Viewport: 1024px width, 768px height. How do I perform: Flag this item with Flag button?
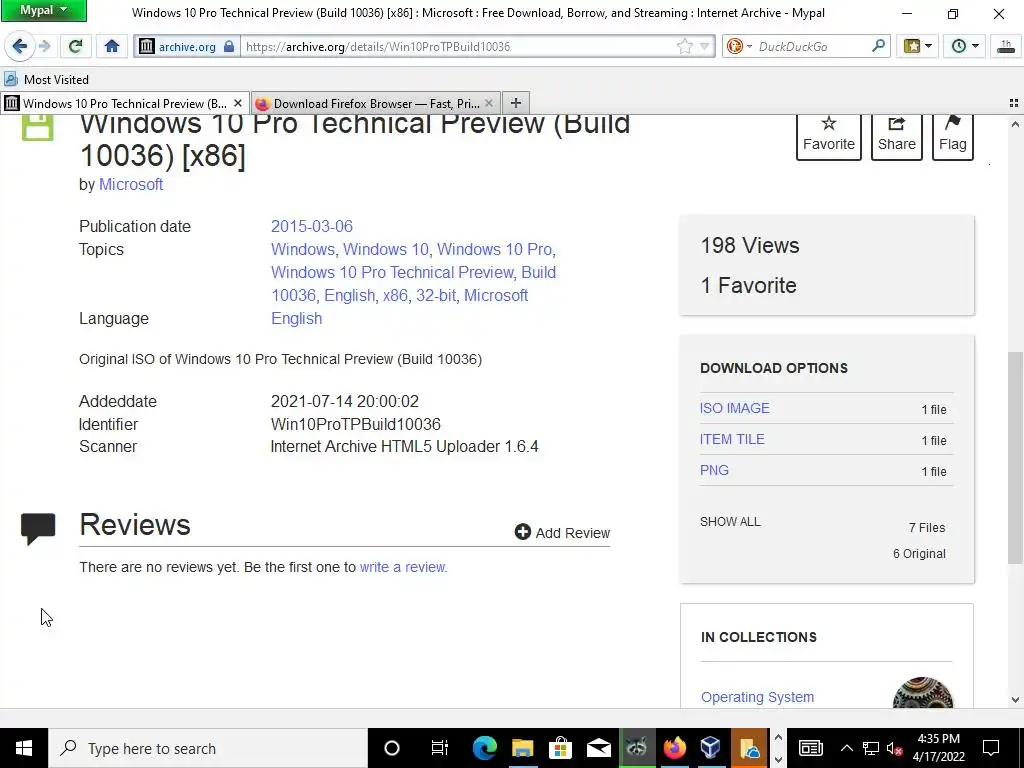[953, 136]
